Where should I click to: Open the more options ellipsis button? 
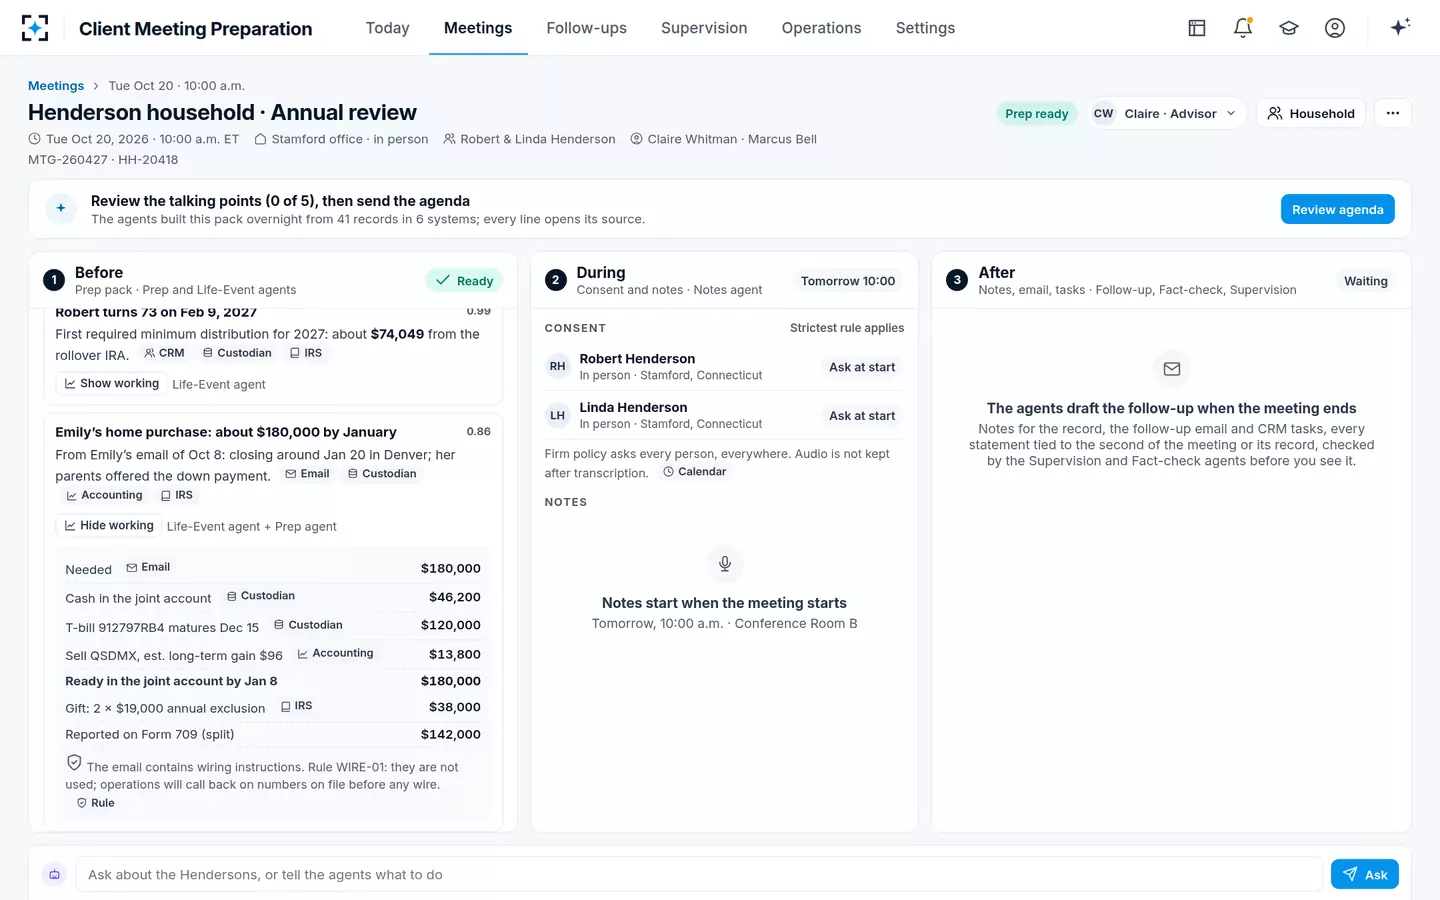tap(1393, 113)
